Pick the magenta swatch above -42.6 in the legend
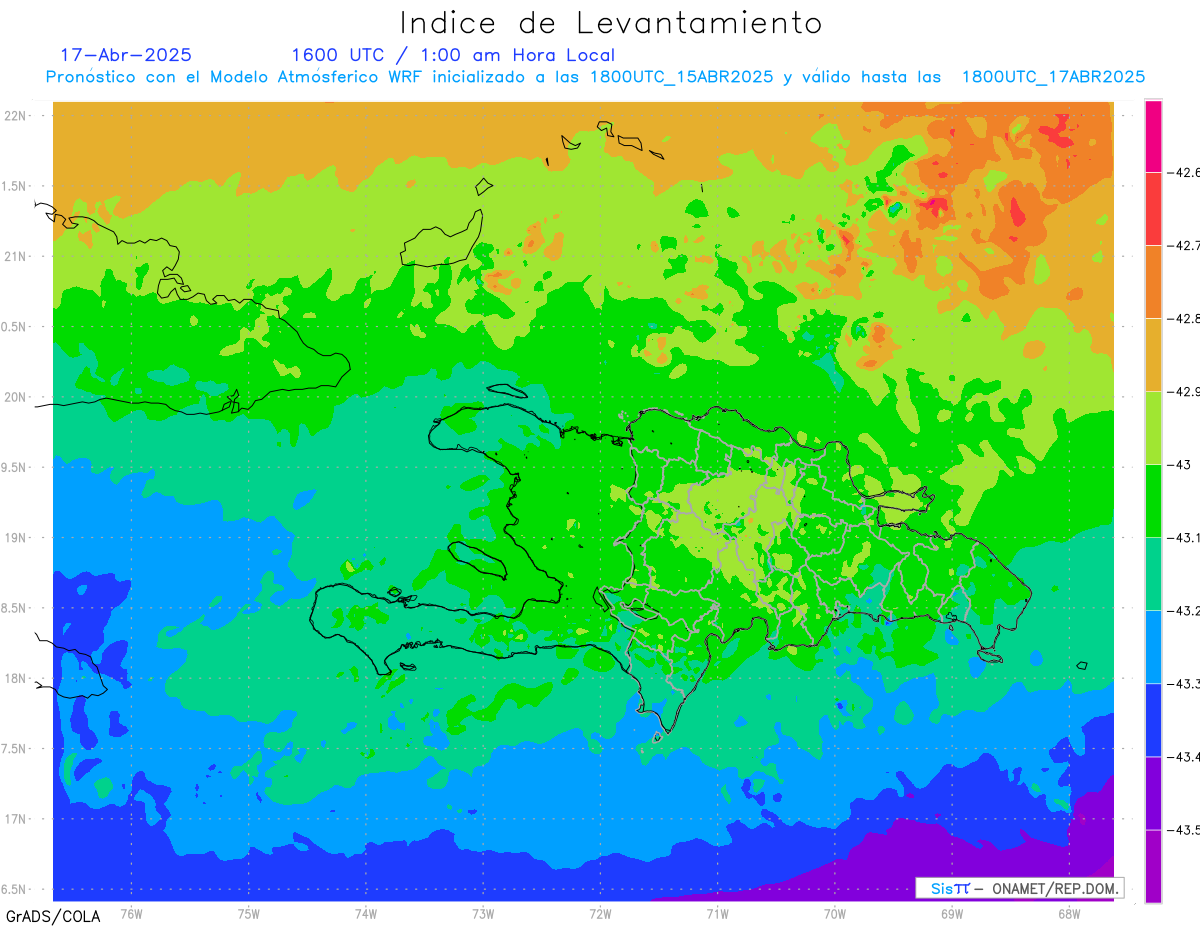The height and width of the screenshot is (927, 1200). 1153,136
